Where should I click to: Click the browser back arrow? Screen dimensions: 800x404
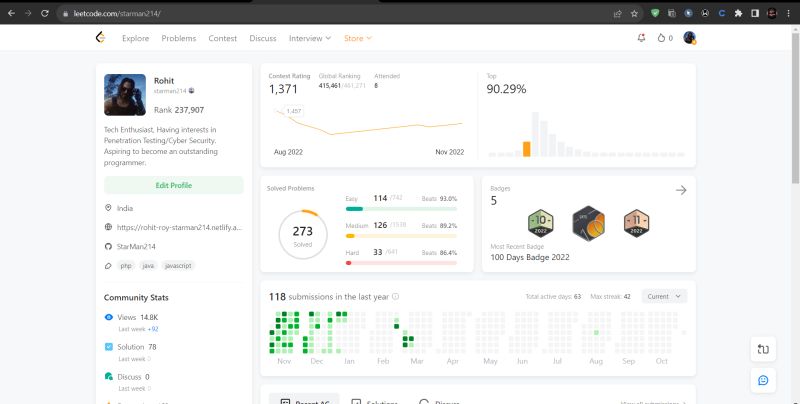(11, 13)
